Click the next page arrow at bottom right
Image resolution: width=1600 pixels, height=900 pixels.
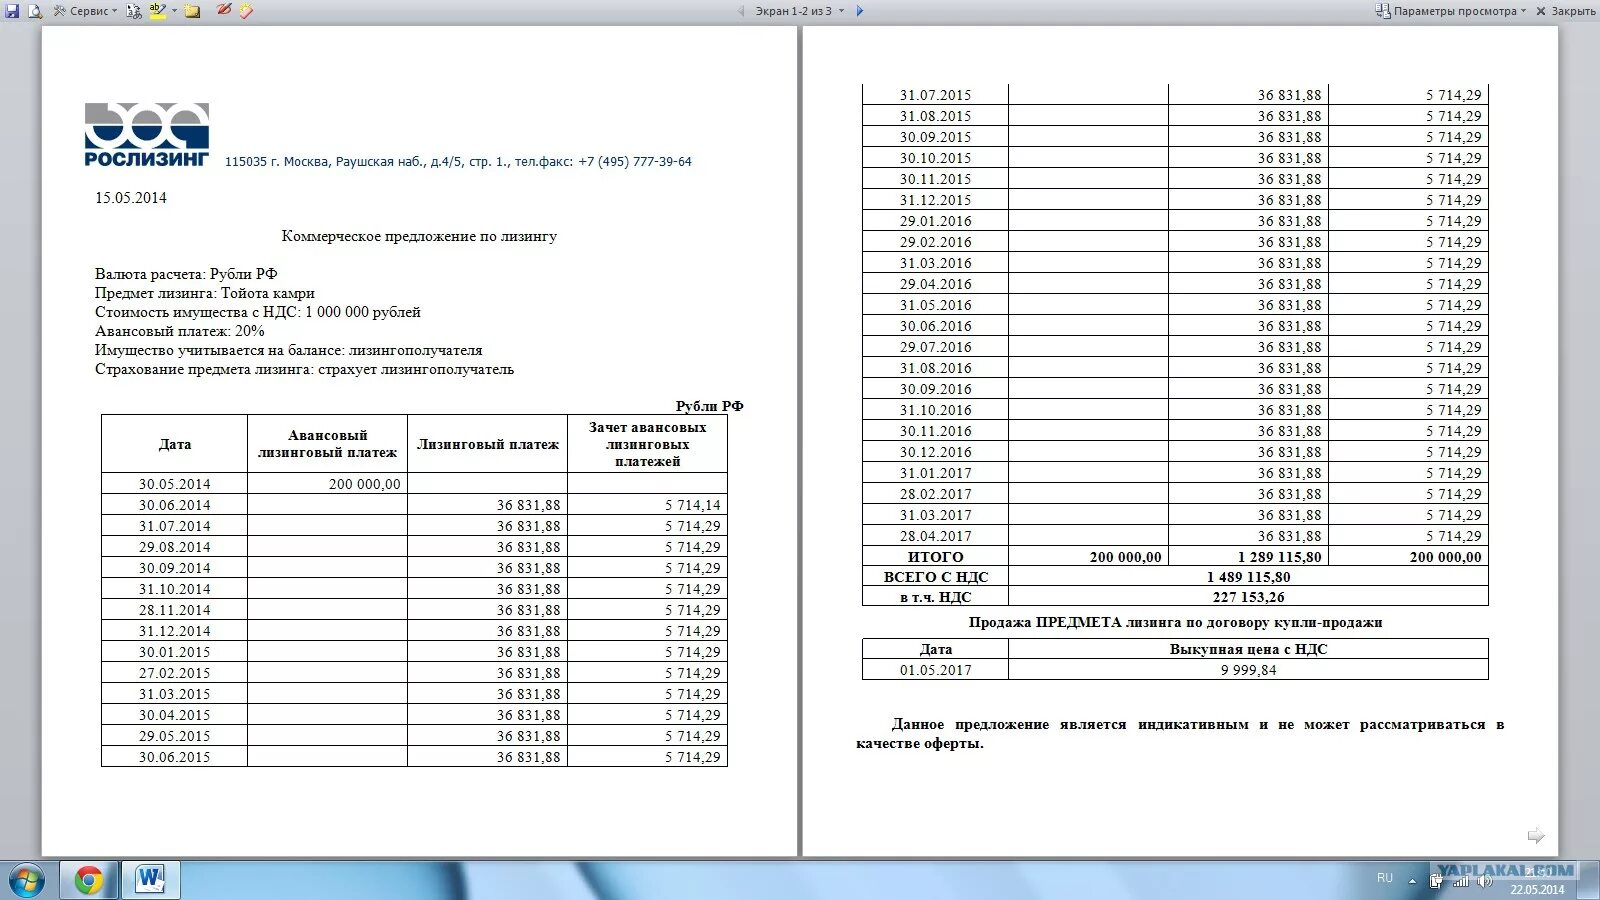1536,835
